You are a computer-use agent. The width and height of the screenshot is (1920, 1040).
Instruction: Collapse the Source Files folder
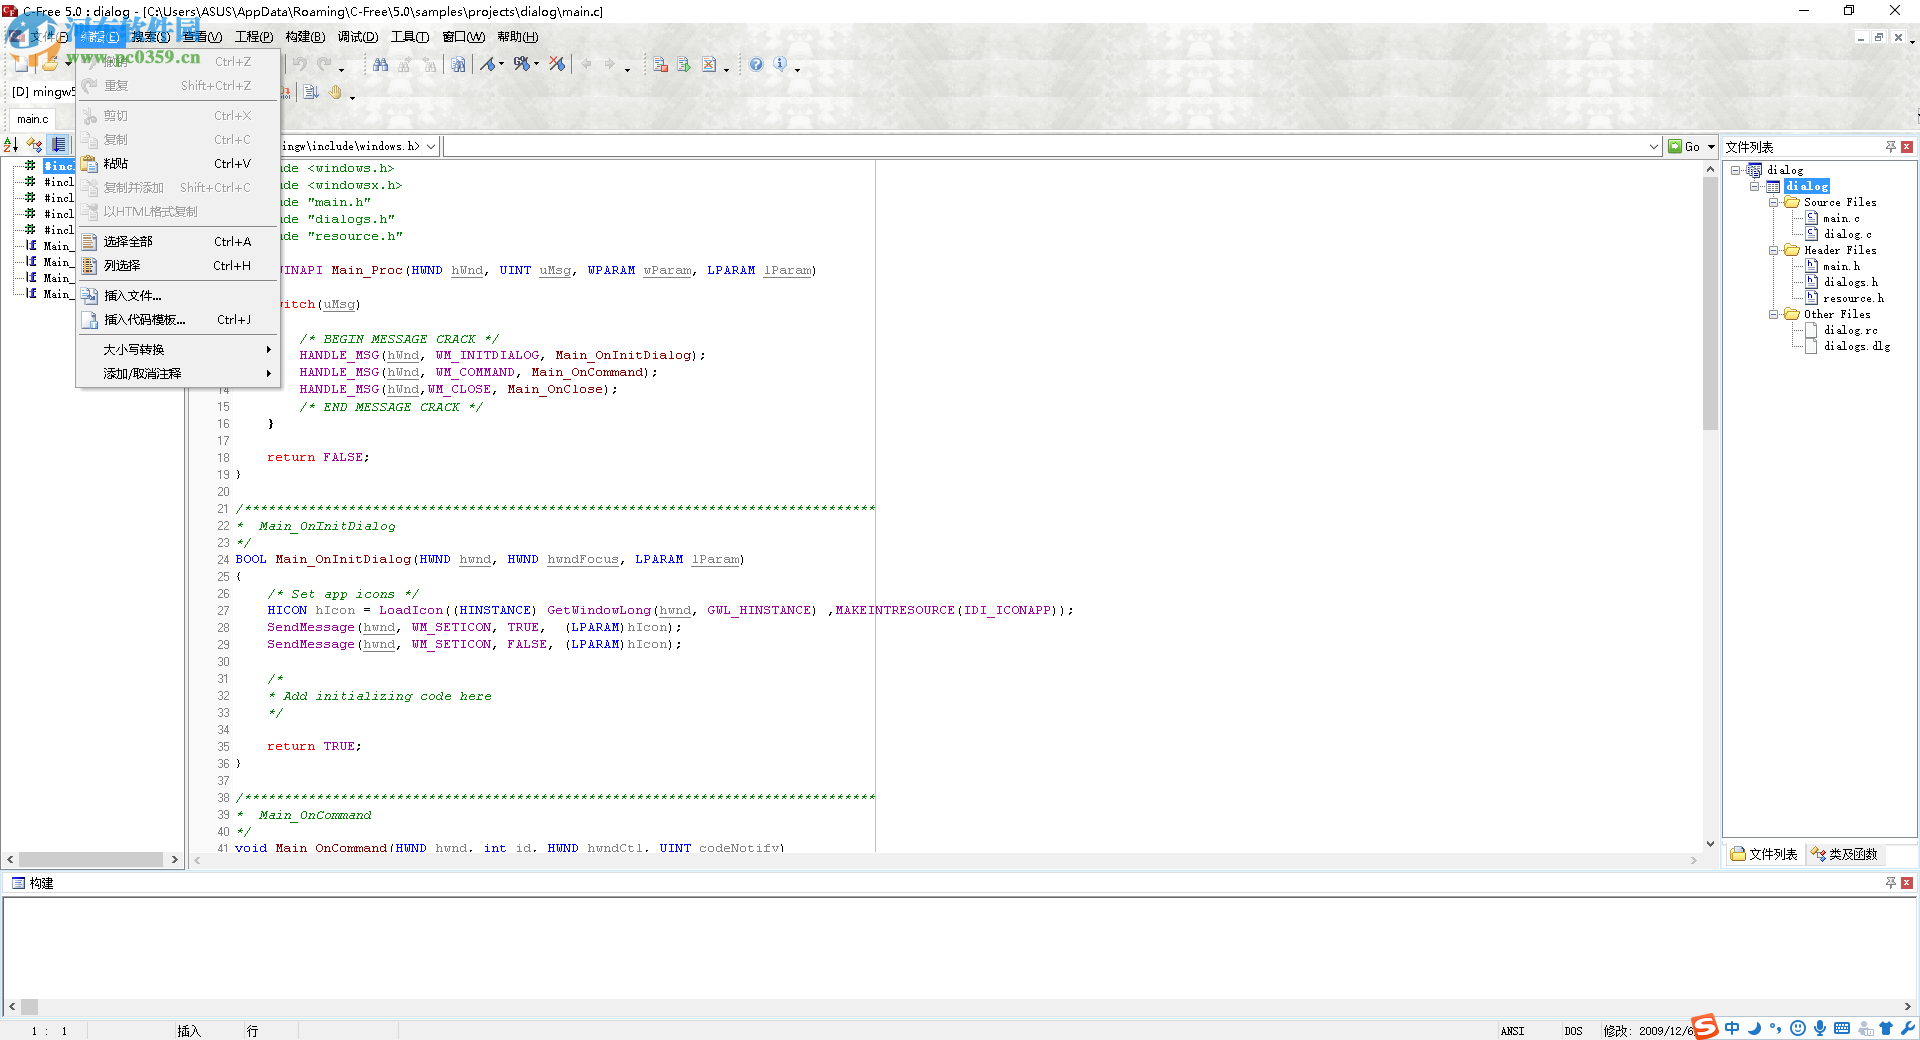click(x=1774, y=202)
